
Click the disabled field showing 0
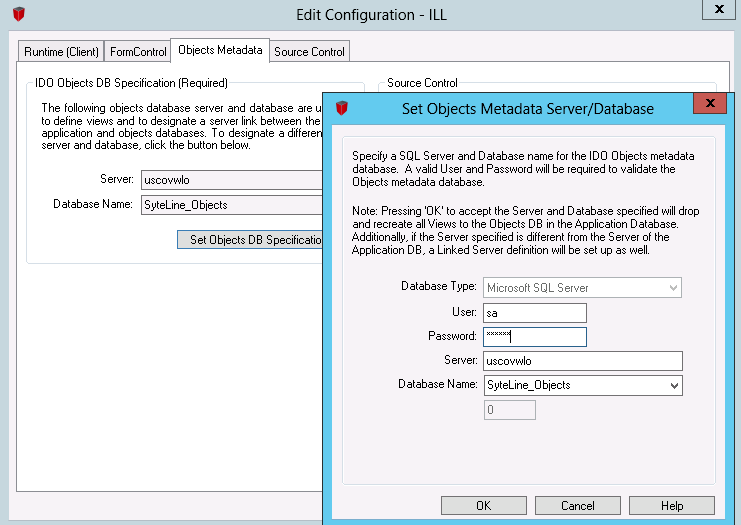pyautogui.click(x=510, y=410)
